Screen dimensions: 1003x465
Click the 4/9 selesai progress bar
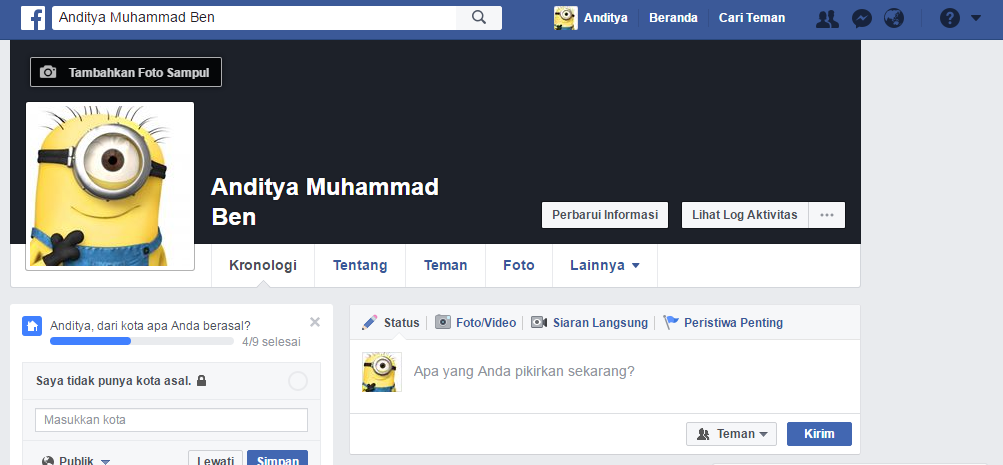click(x=141, y=342)
